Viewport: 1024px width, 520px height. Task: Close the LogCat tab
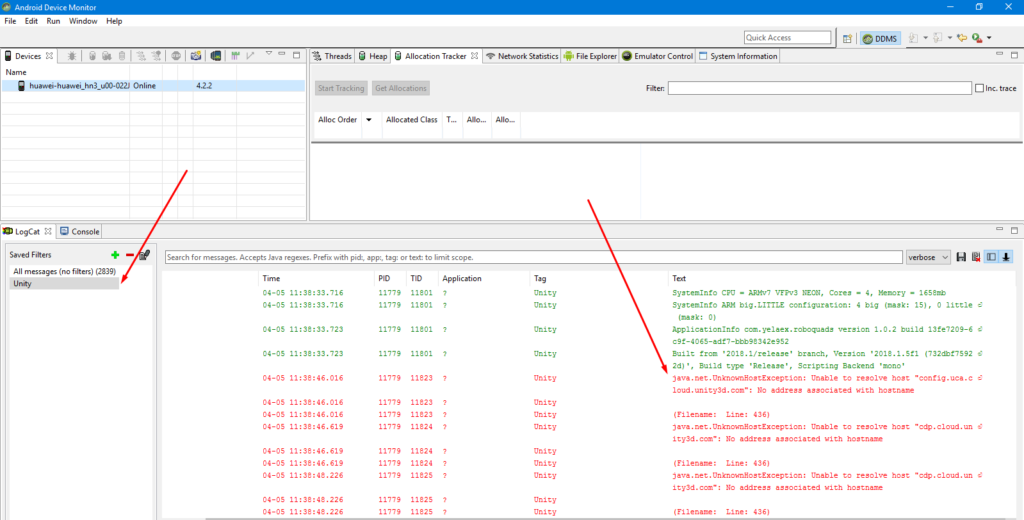pos(48,231)
